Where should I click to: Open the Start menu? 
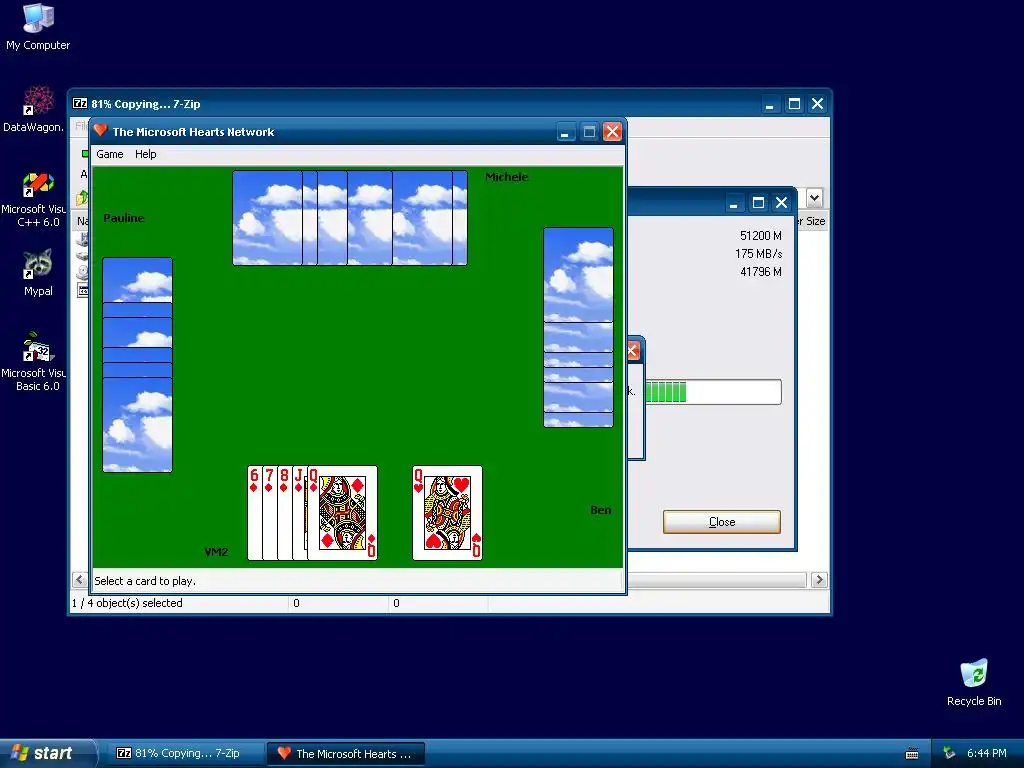point(47,753)
